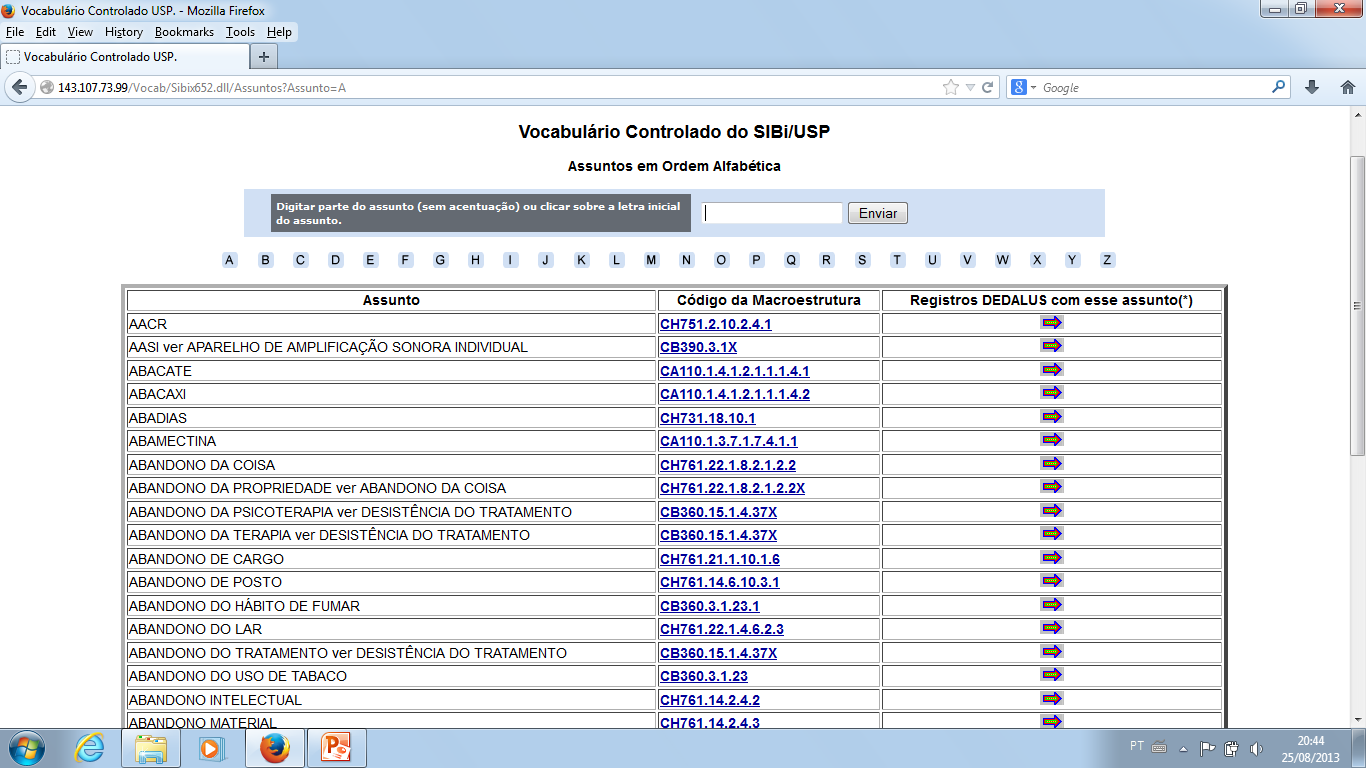Open DEDALUS arrow for ABANDONO DE CARGO

[x=1051, y=558]
